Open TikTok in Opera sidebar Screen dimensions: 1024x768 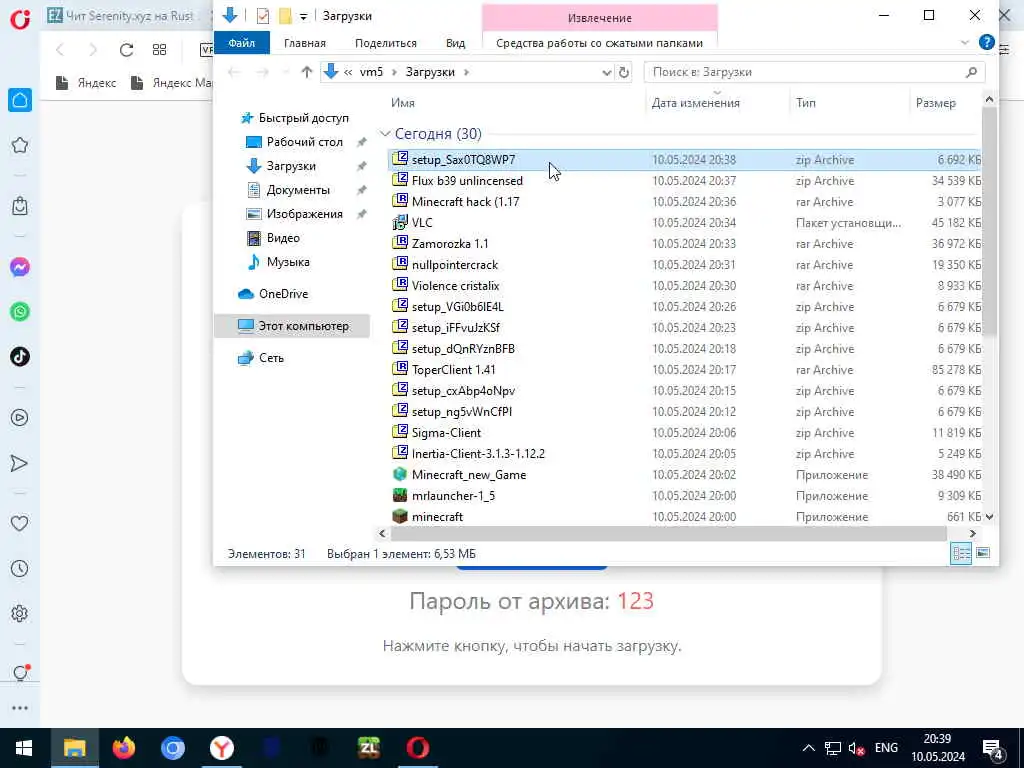point(20,357)
